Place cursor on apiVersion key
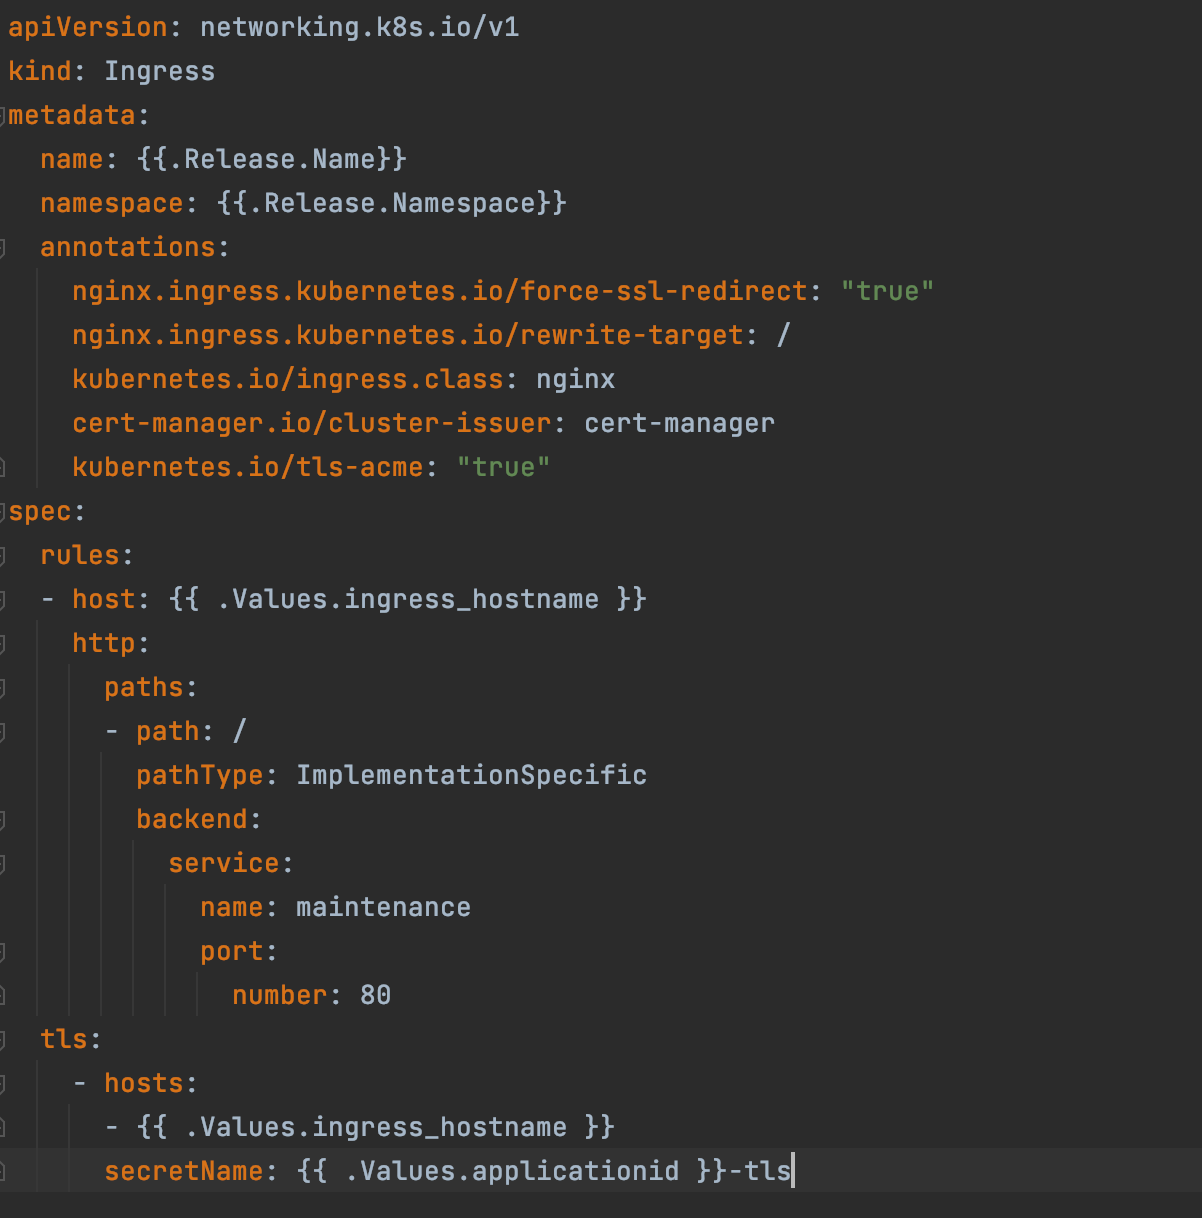1202x1218 pixels. [88, 27]
